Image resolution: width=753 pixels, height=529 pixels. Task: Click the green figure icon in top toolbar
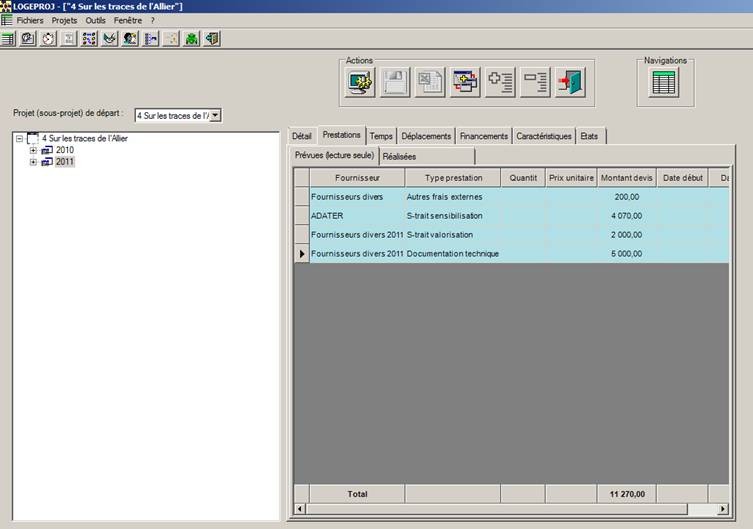[192, 39]
